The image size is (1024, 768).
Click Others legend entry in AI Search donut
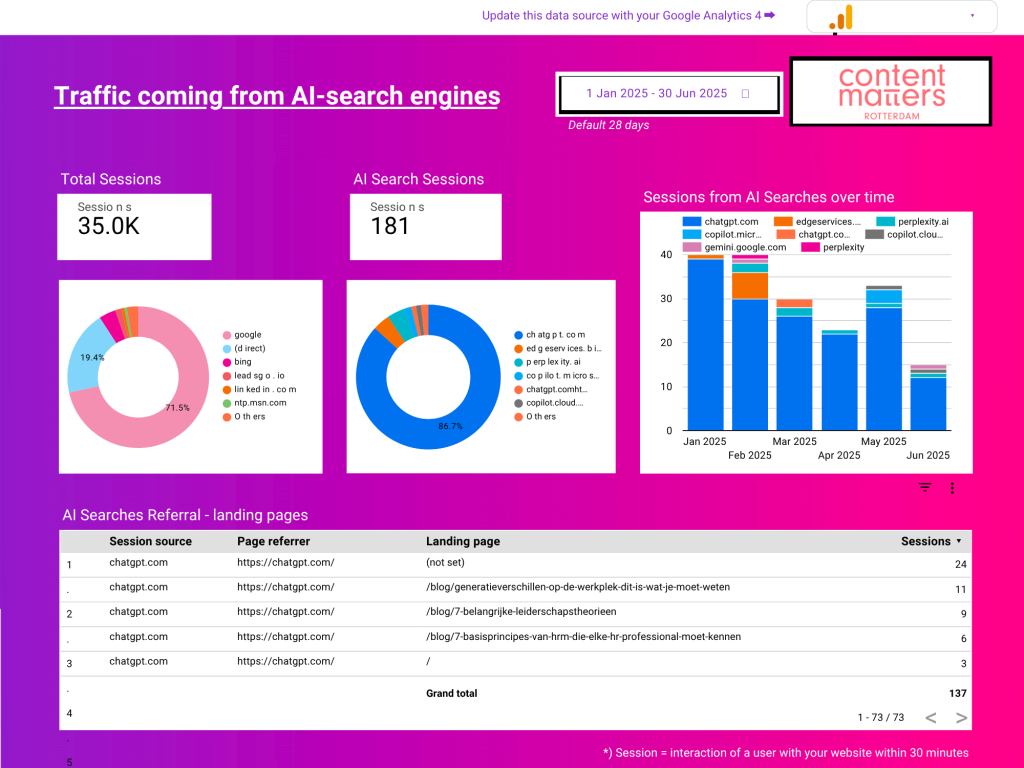point(535,417)
